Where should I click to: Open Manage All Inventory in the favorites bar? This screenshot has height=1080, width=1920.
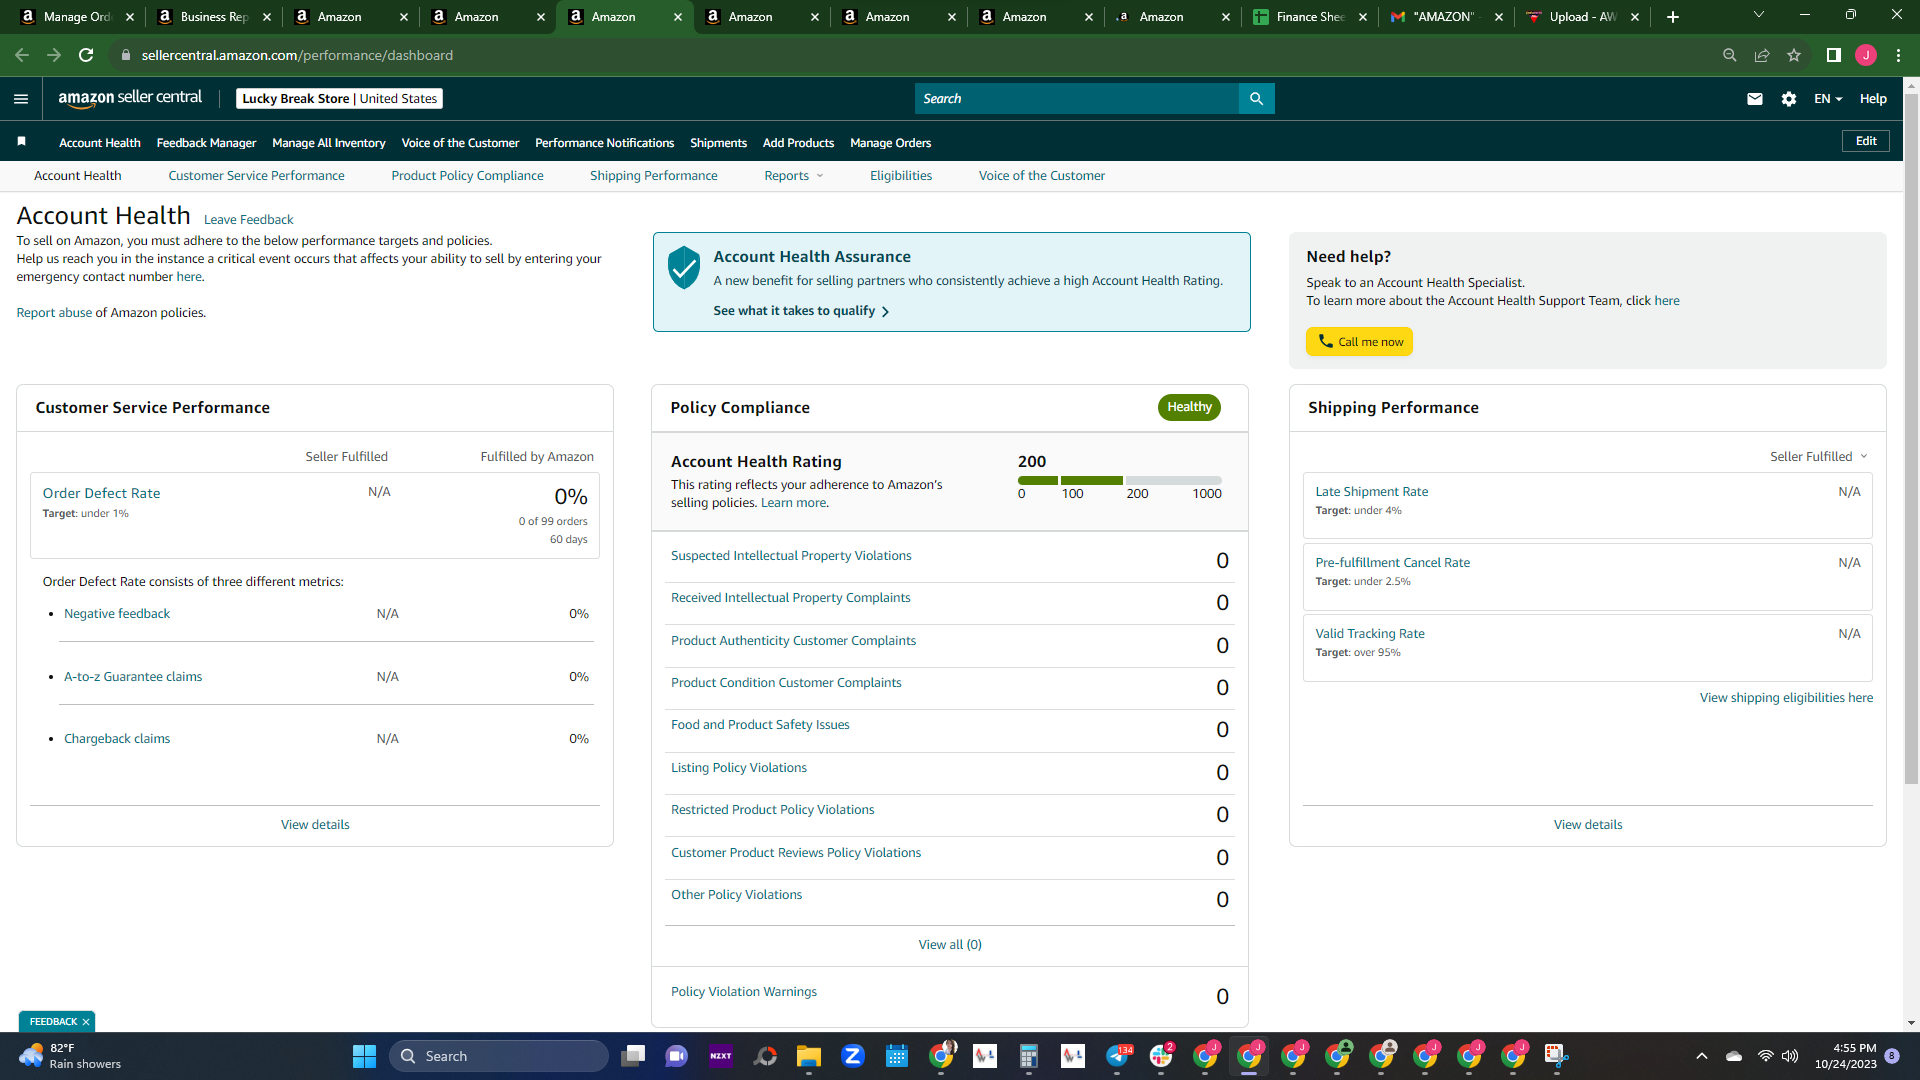pyautogui.click(x=328, y=143)
